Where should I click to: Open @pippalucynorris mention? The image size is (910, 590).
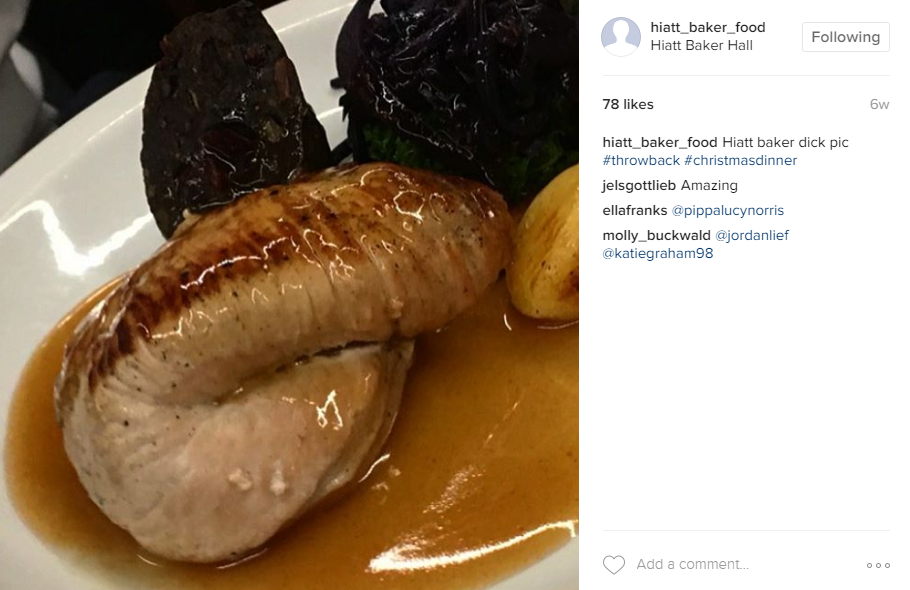click(728, 211)
